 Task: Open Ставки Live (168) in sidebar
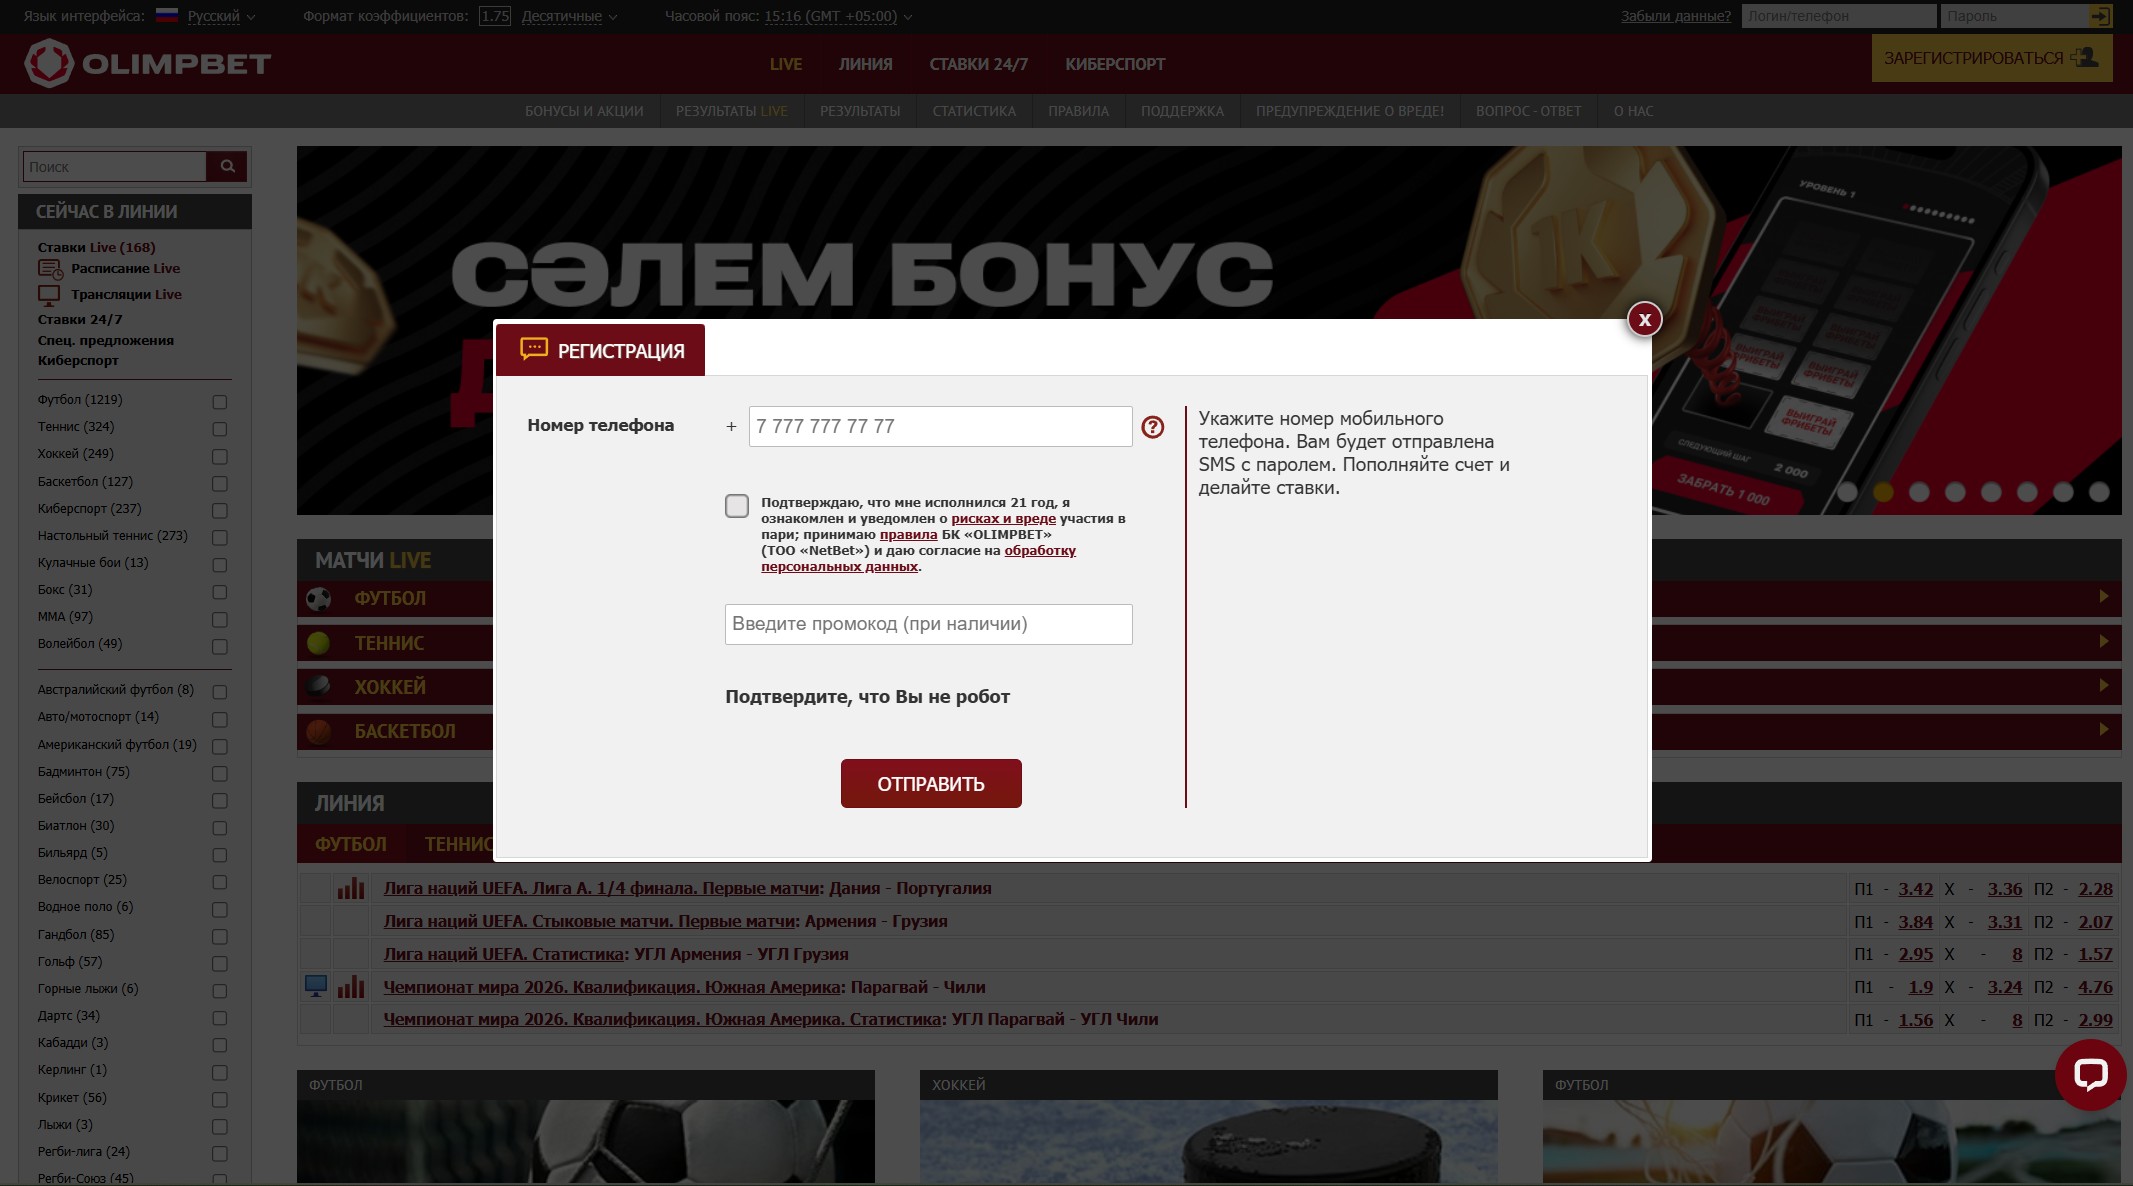pyautogui.click(x=96, y=247)
